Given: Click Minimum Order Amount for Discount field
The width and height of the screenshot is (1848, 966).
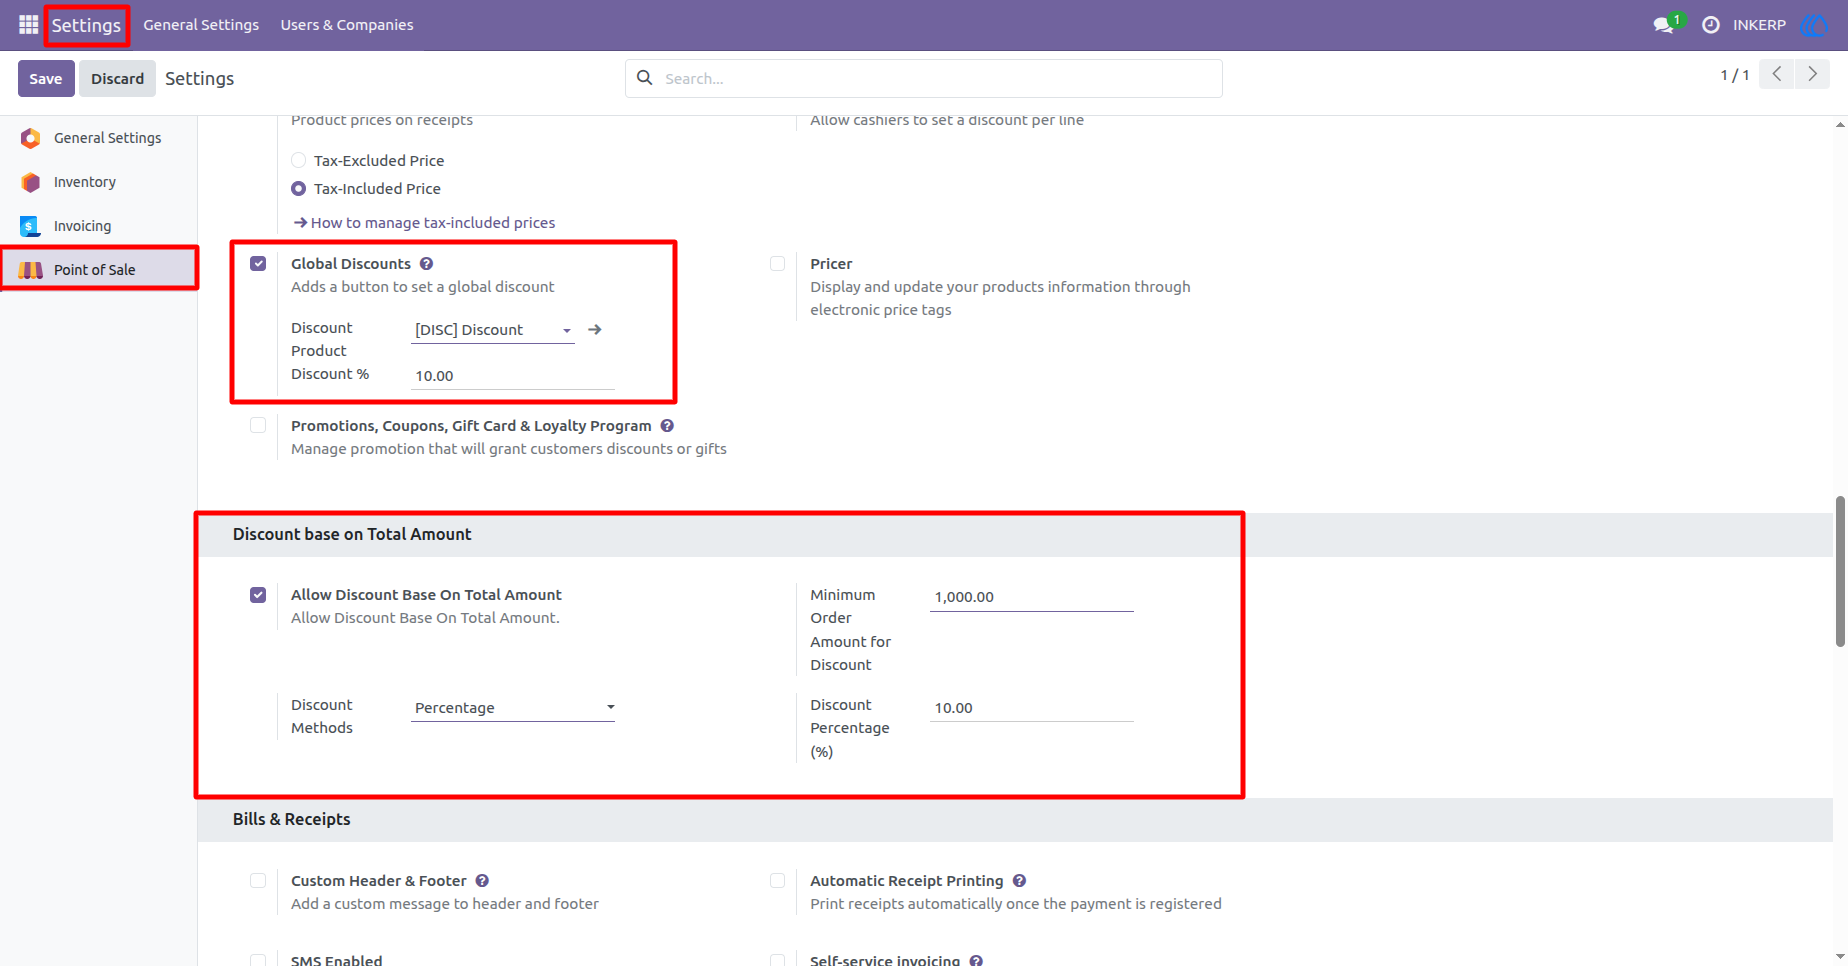Looking at the screenshot, I should tap(1032, 597).
